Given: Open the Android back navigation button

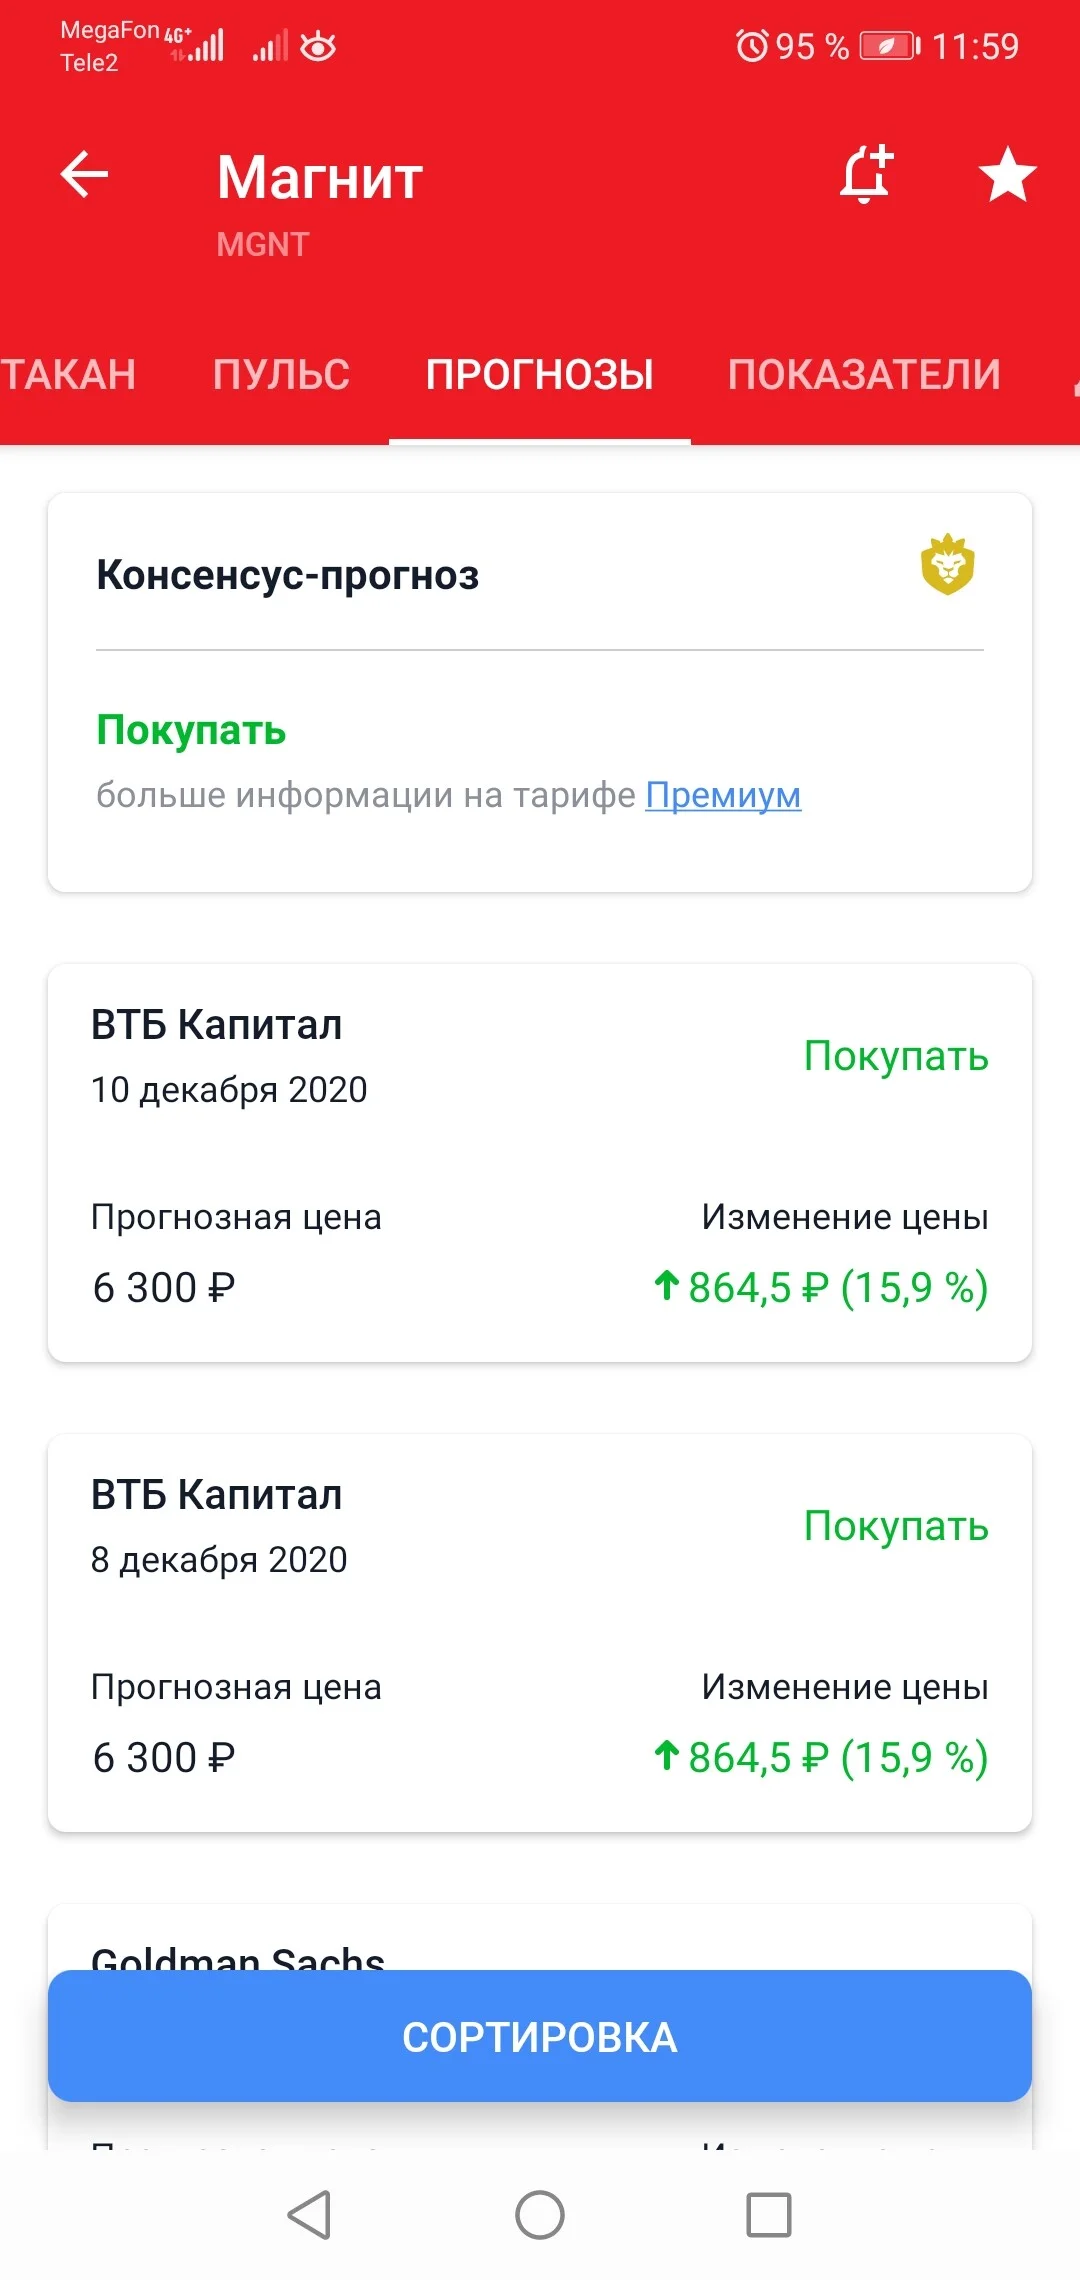Looking at the screenshot, I should pos(309,2214).
